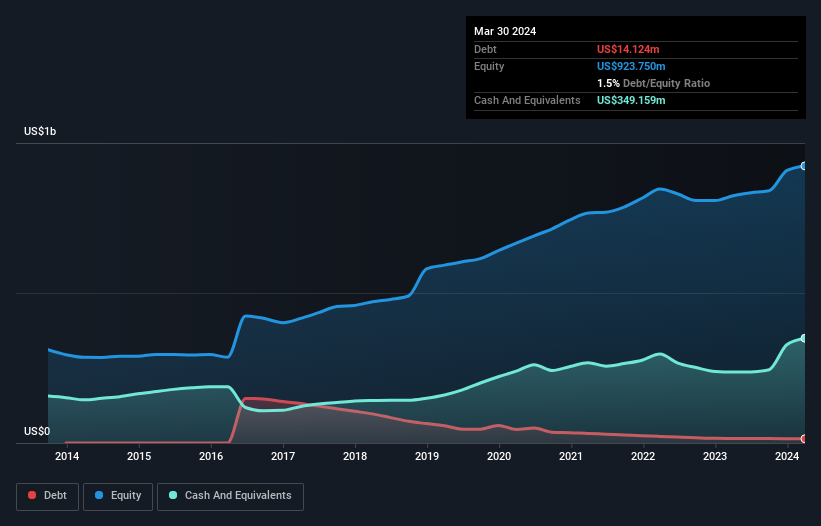Click the 2015 x-axis label

139,456
